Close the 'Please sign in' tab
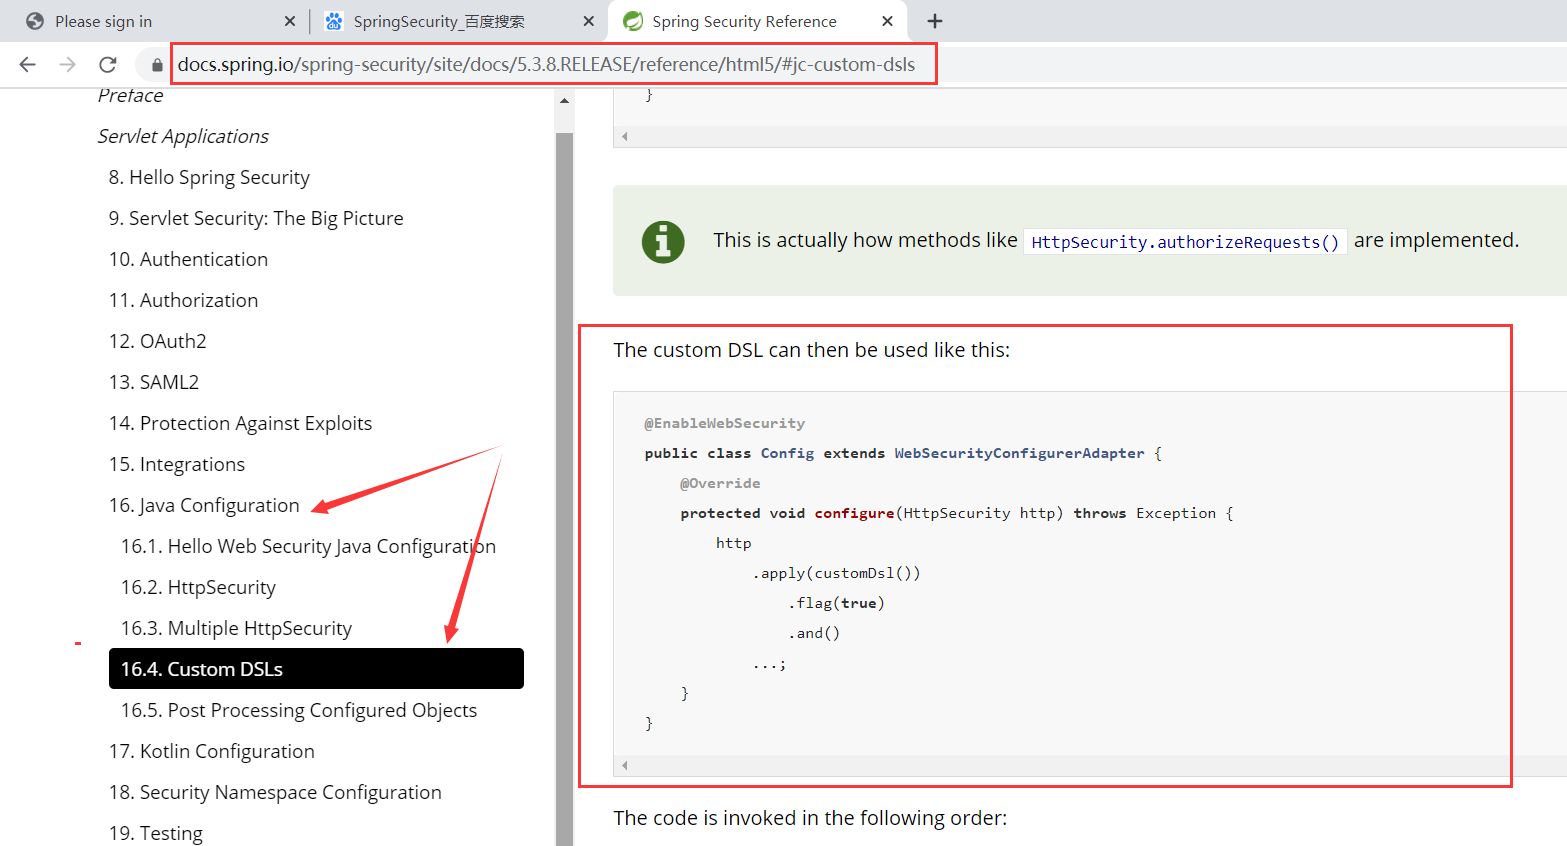Screen dimensions: 1567x846 coord(290,21)
